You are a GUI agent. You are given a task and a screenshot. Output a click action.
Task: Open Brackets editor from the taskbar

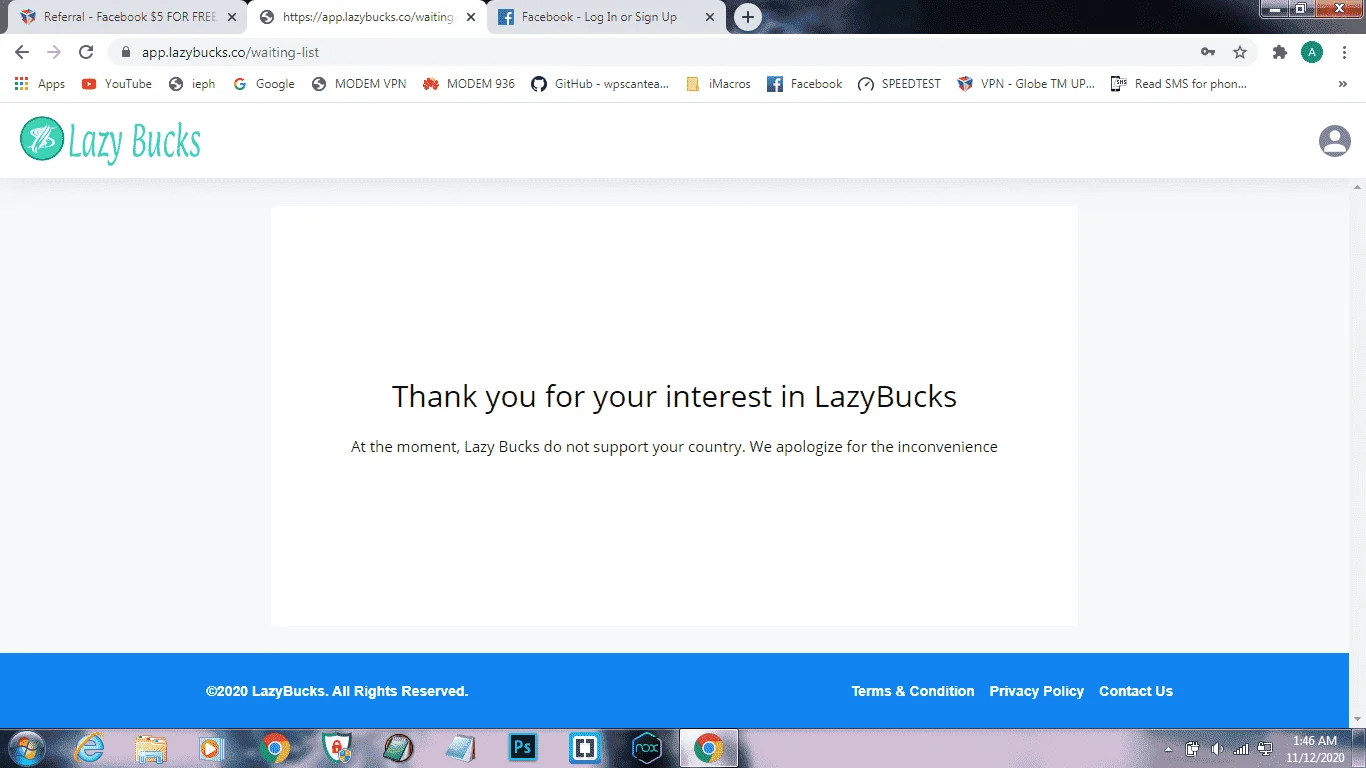pos(584,748)
